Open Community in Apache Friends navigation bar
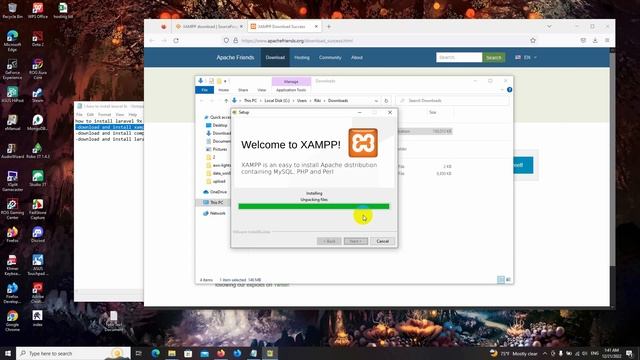This screenshot has width=640, height=360. pyautogui.click(x=330, y=58)
